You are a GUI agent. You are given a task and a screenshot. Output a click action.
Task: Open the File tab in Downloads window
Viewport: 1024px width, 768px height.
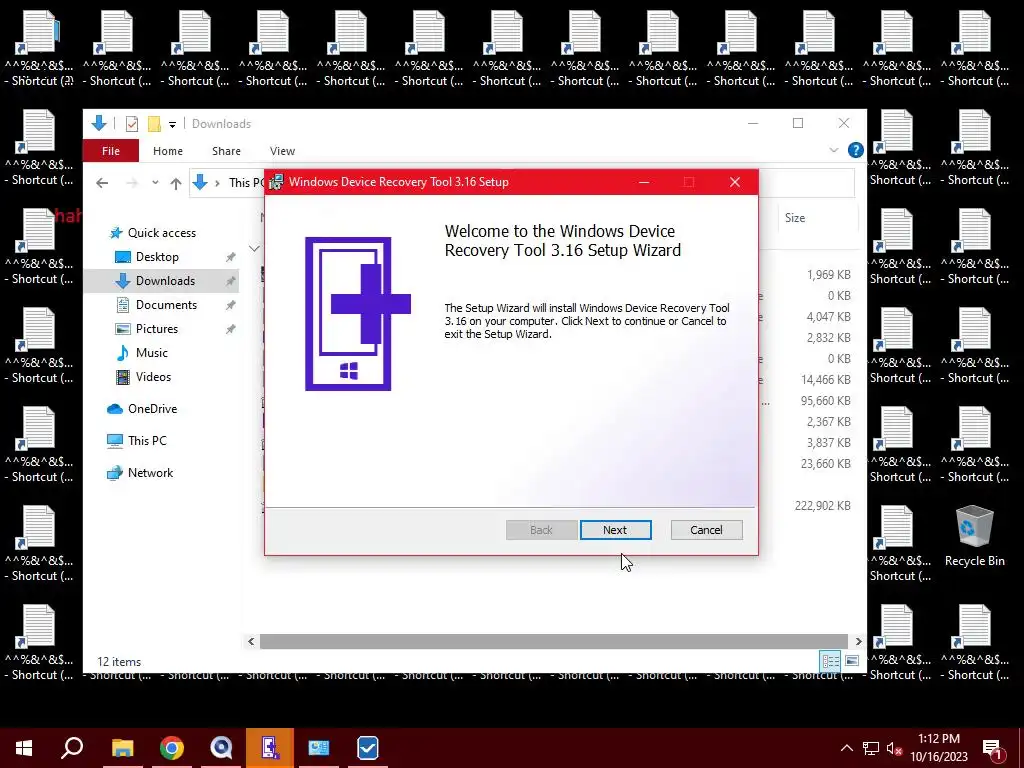coord(110,151)
